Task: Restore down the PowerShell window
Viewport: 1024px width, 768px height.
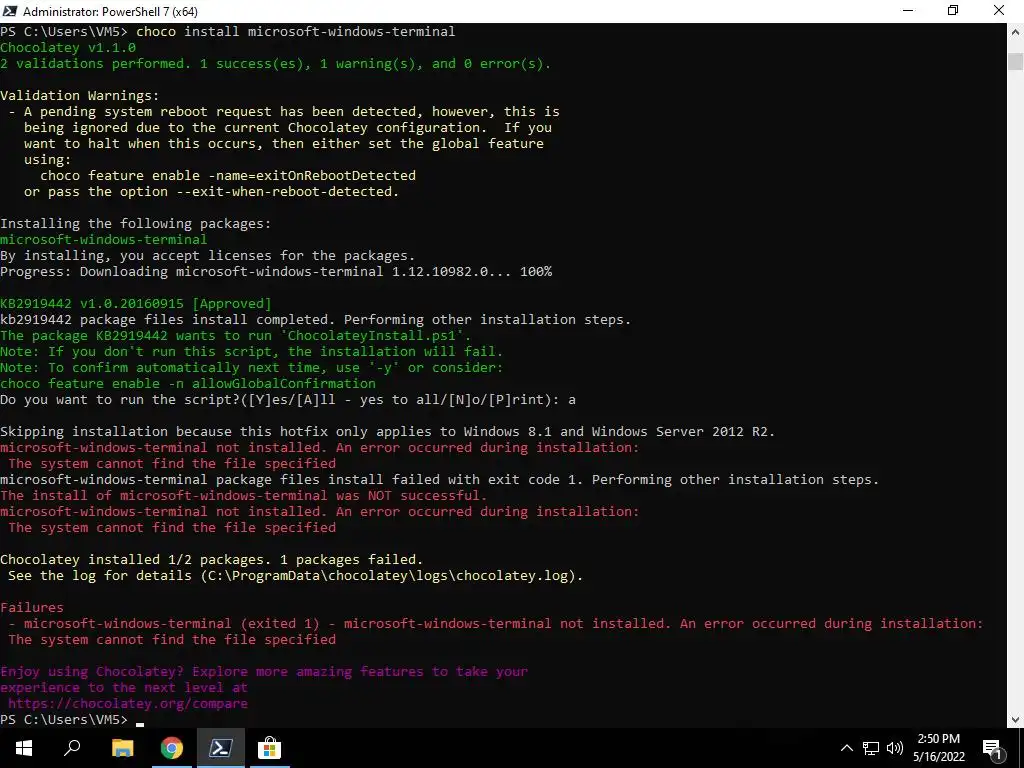Action: (x=953, y=11)
